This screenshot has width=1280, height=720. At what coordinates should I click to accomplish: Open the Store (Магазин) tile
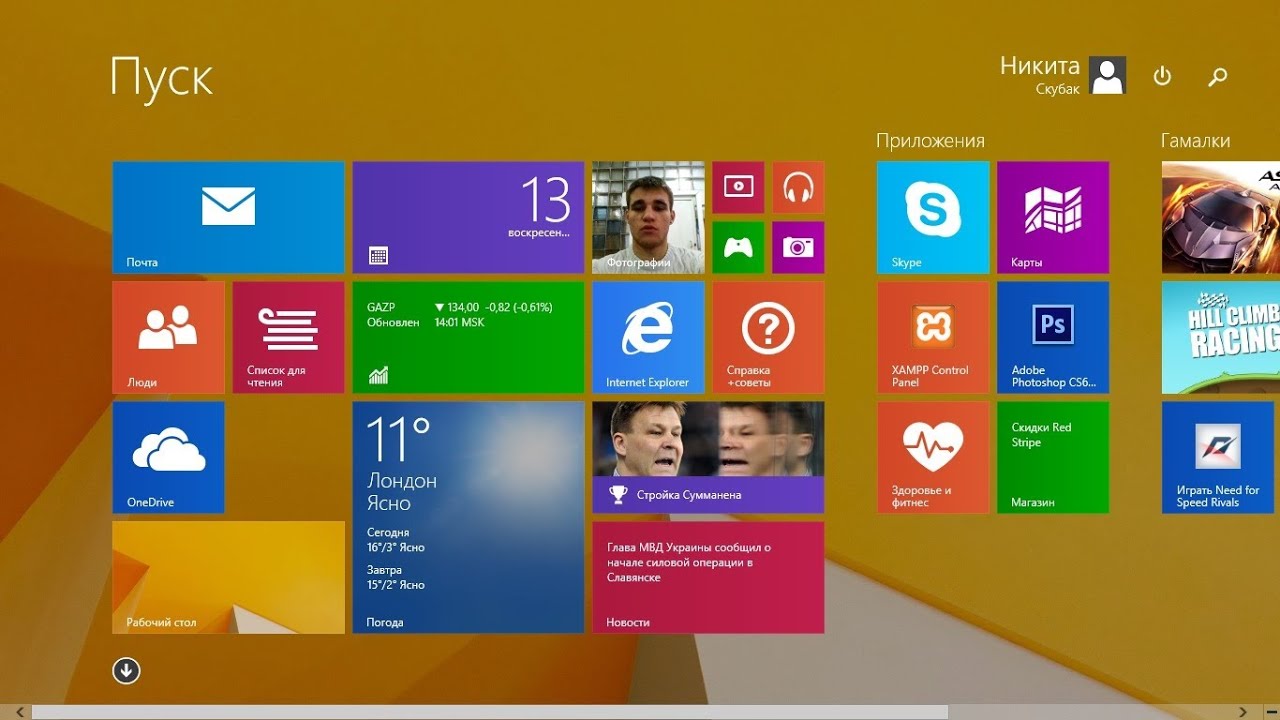coord(1053,457)
